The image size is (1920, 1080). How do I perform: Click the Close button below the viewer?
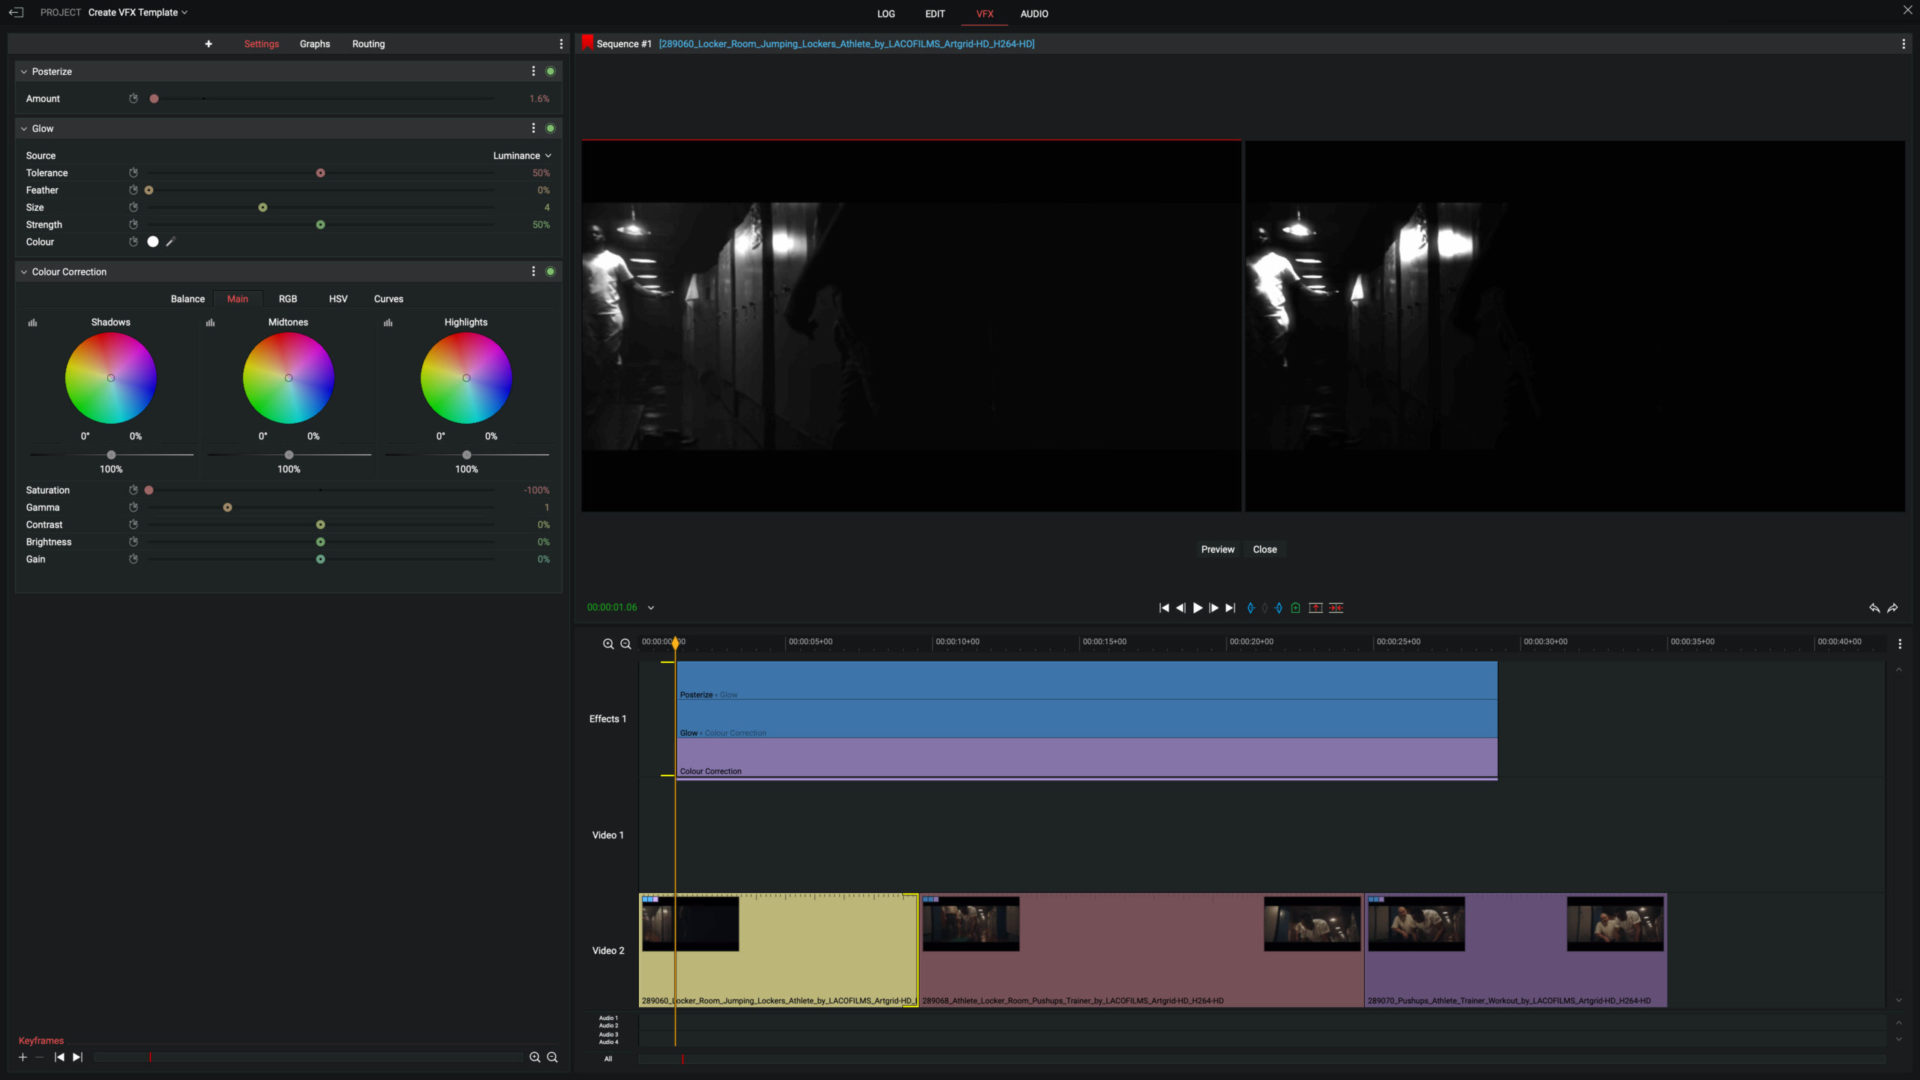point(1263,549)
